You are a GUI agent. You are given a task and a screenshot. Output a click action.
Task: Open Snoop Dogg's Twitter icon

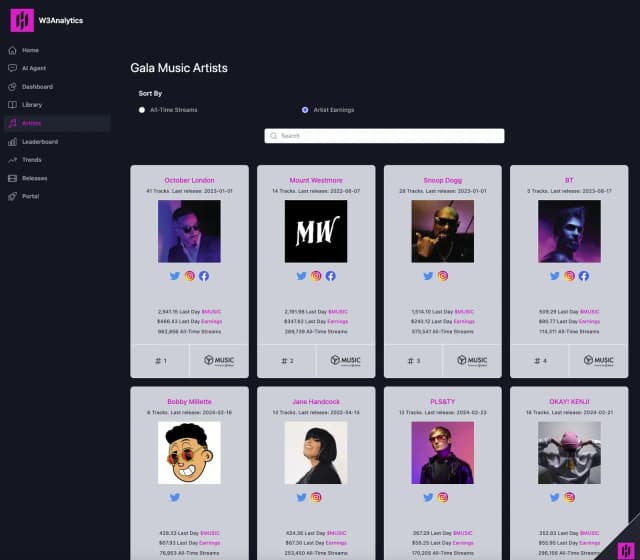[x=428, y=276]
